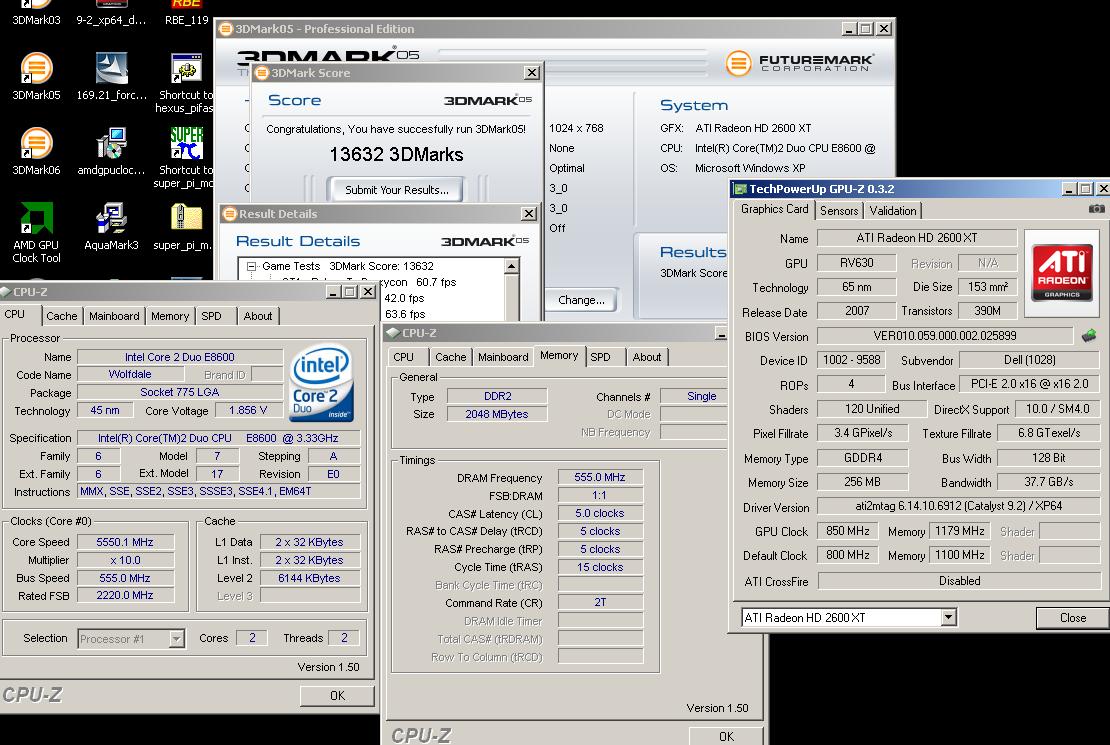Click the GPU-Z BIOS Version field
Viewport: 1110px width, 745px height.
[944, 336]
